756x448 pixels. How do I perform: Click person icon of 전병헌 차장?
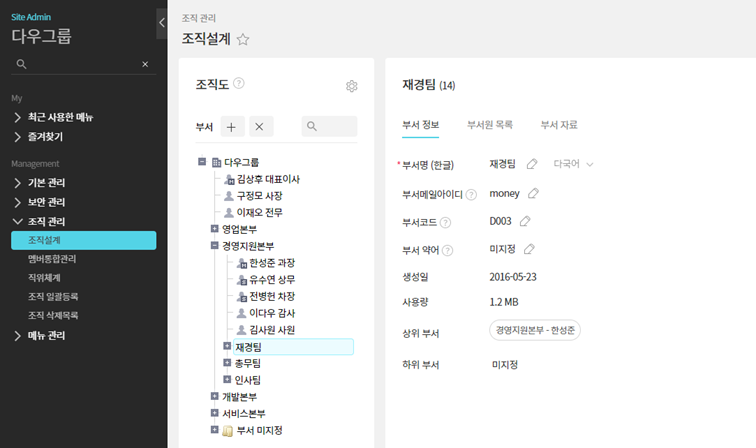point(242,297)
